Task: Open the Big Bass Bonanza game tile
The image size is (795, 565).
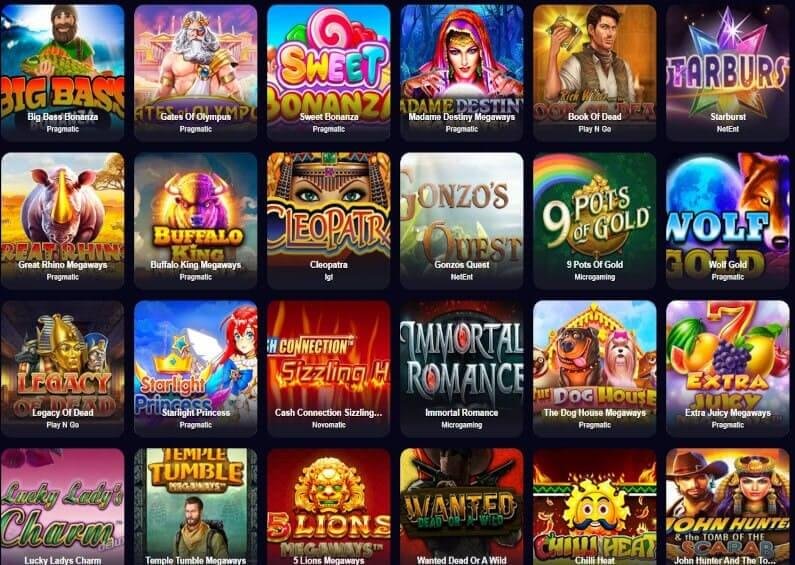Action: click(62, 73)
